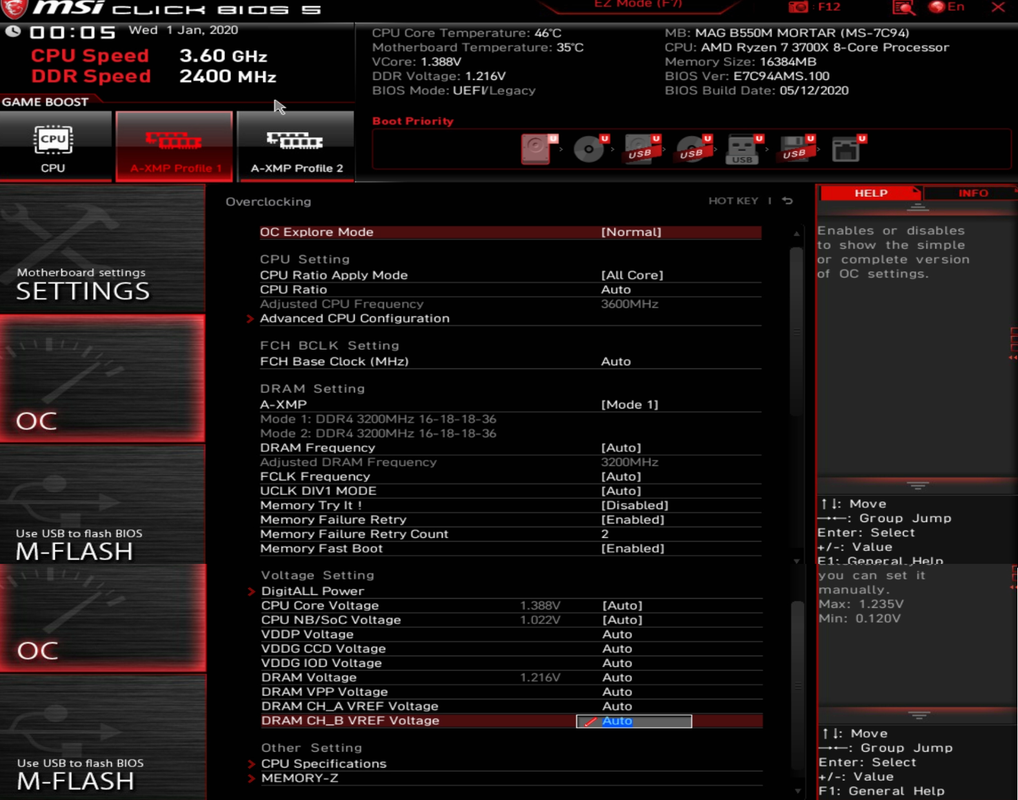Click the highlighted DRAM CH_B VREF edit box
The height and width of the screenshot is (800, 1018).
[634, 721]
